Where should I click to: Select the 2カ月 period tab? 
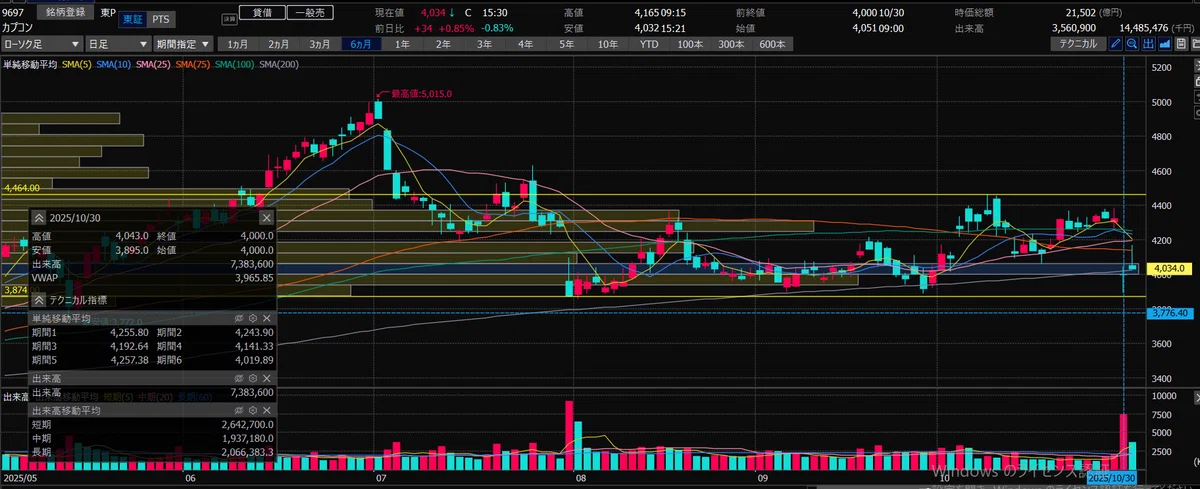coord(279,44)
